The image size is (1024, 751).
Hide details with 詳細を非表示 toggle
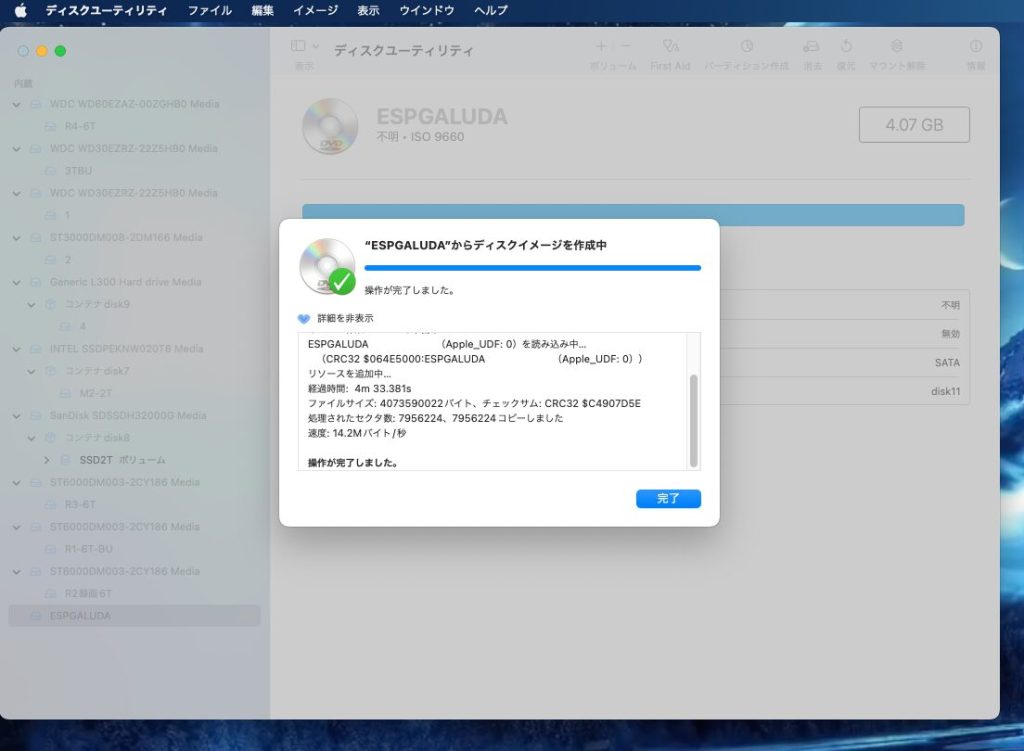coord(305,318)
